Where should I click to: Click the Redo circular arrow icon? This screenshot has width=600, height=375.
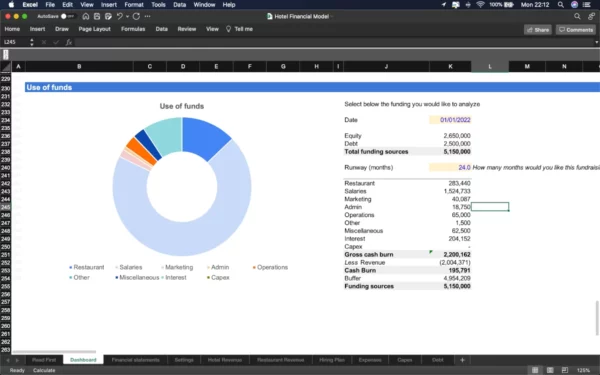[136, 16]
